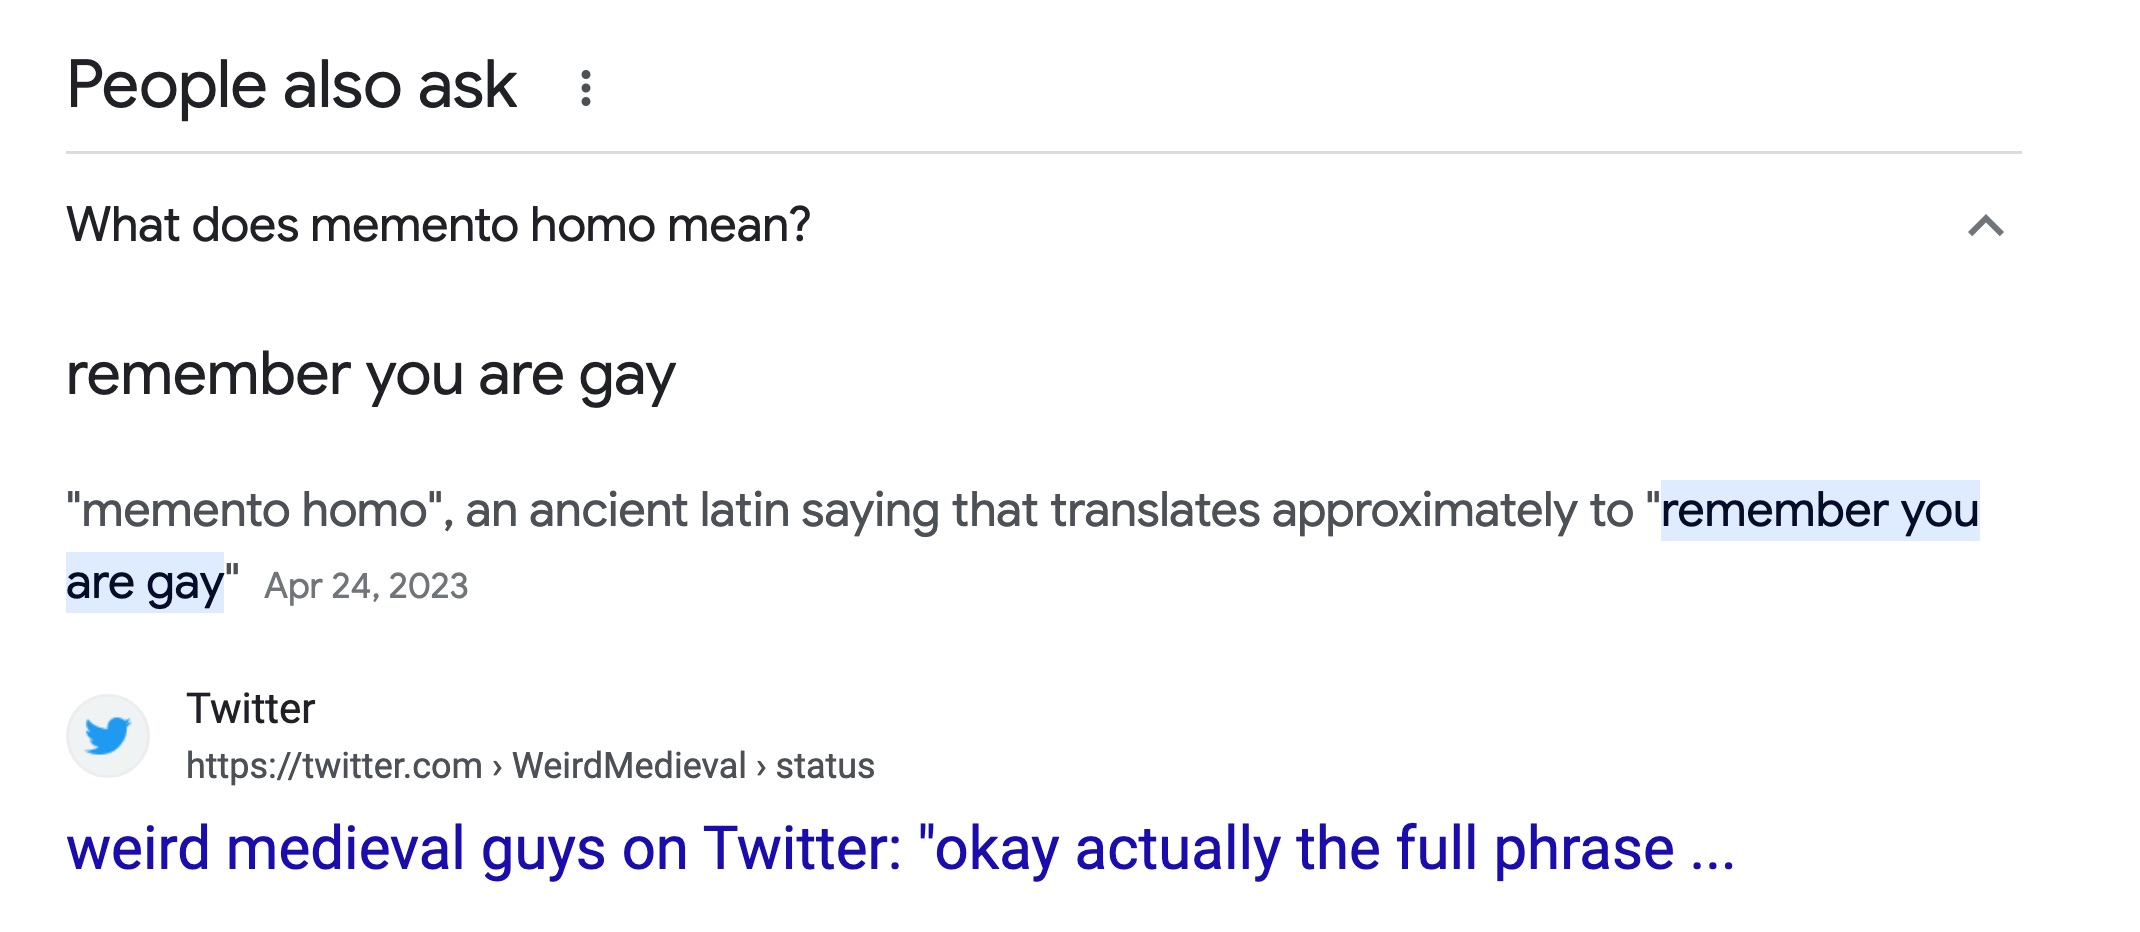Click the highlighted 'are gay' text on second line

pos(145,582)
